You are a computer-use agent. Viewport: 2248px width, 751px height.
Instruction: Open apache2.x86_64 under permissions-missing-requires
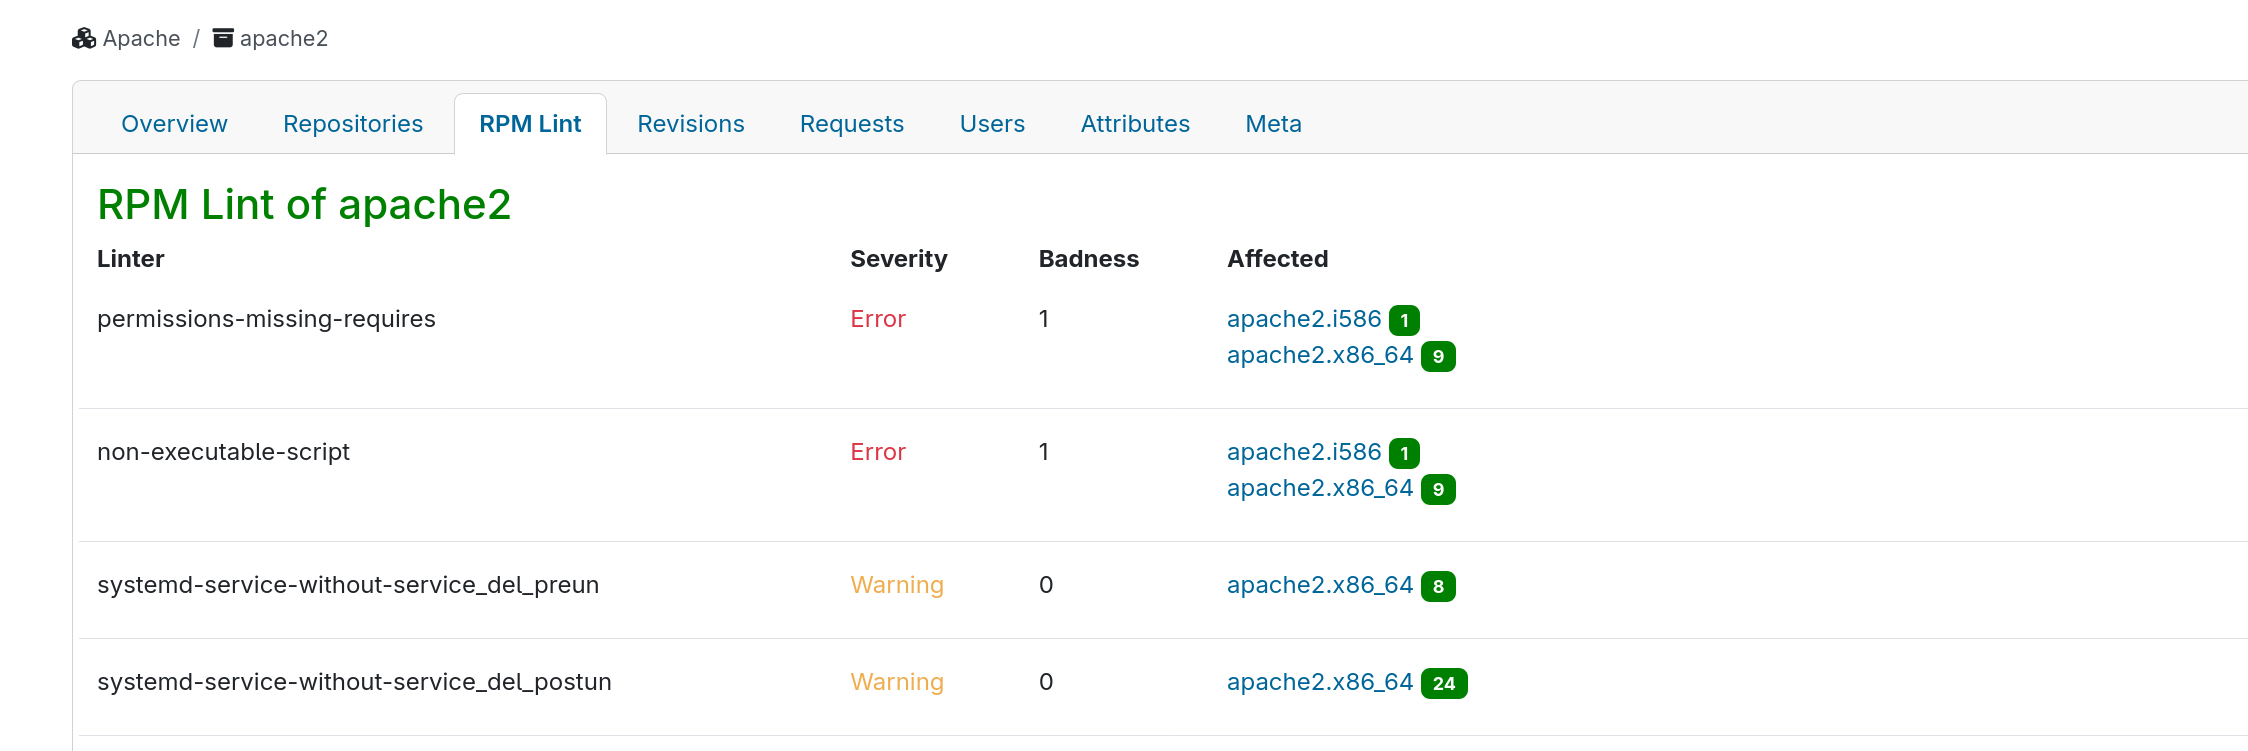tap(1320, 355)
